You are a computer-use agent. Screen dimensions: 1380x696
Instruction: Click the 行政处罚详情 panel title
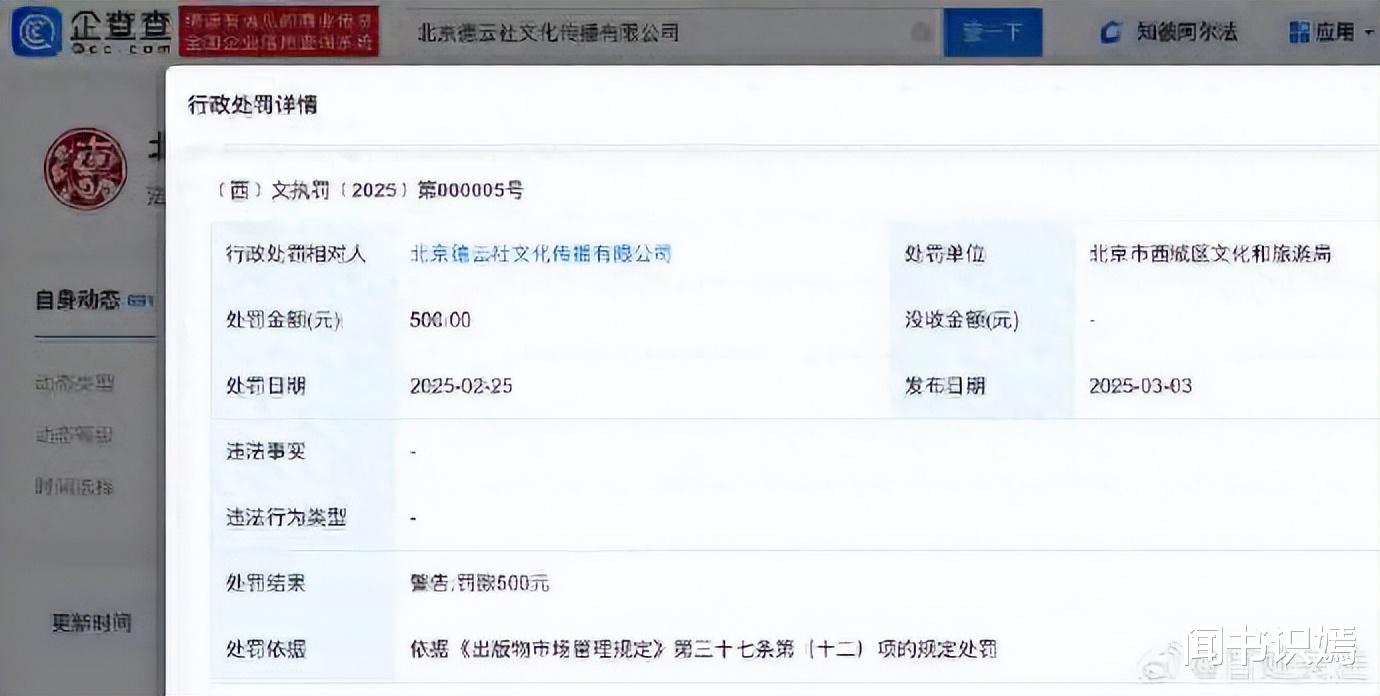(251, 104)
